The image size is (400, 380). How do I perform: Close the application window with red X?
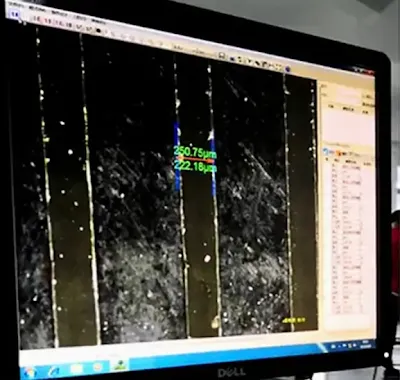pos(368,73)
